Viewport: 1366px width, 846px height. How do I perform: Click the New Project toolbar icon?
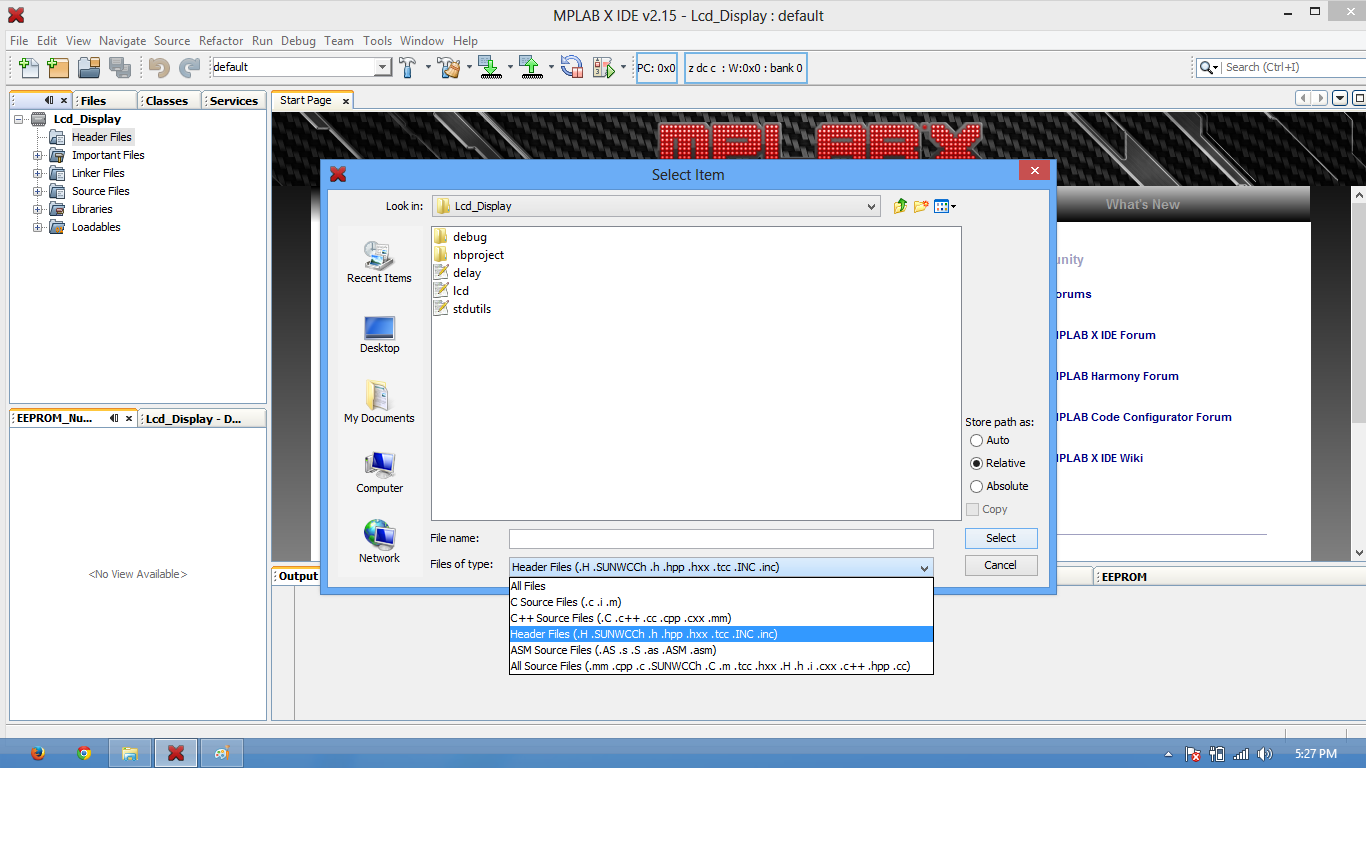coord(58,67)
